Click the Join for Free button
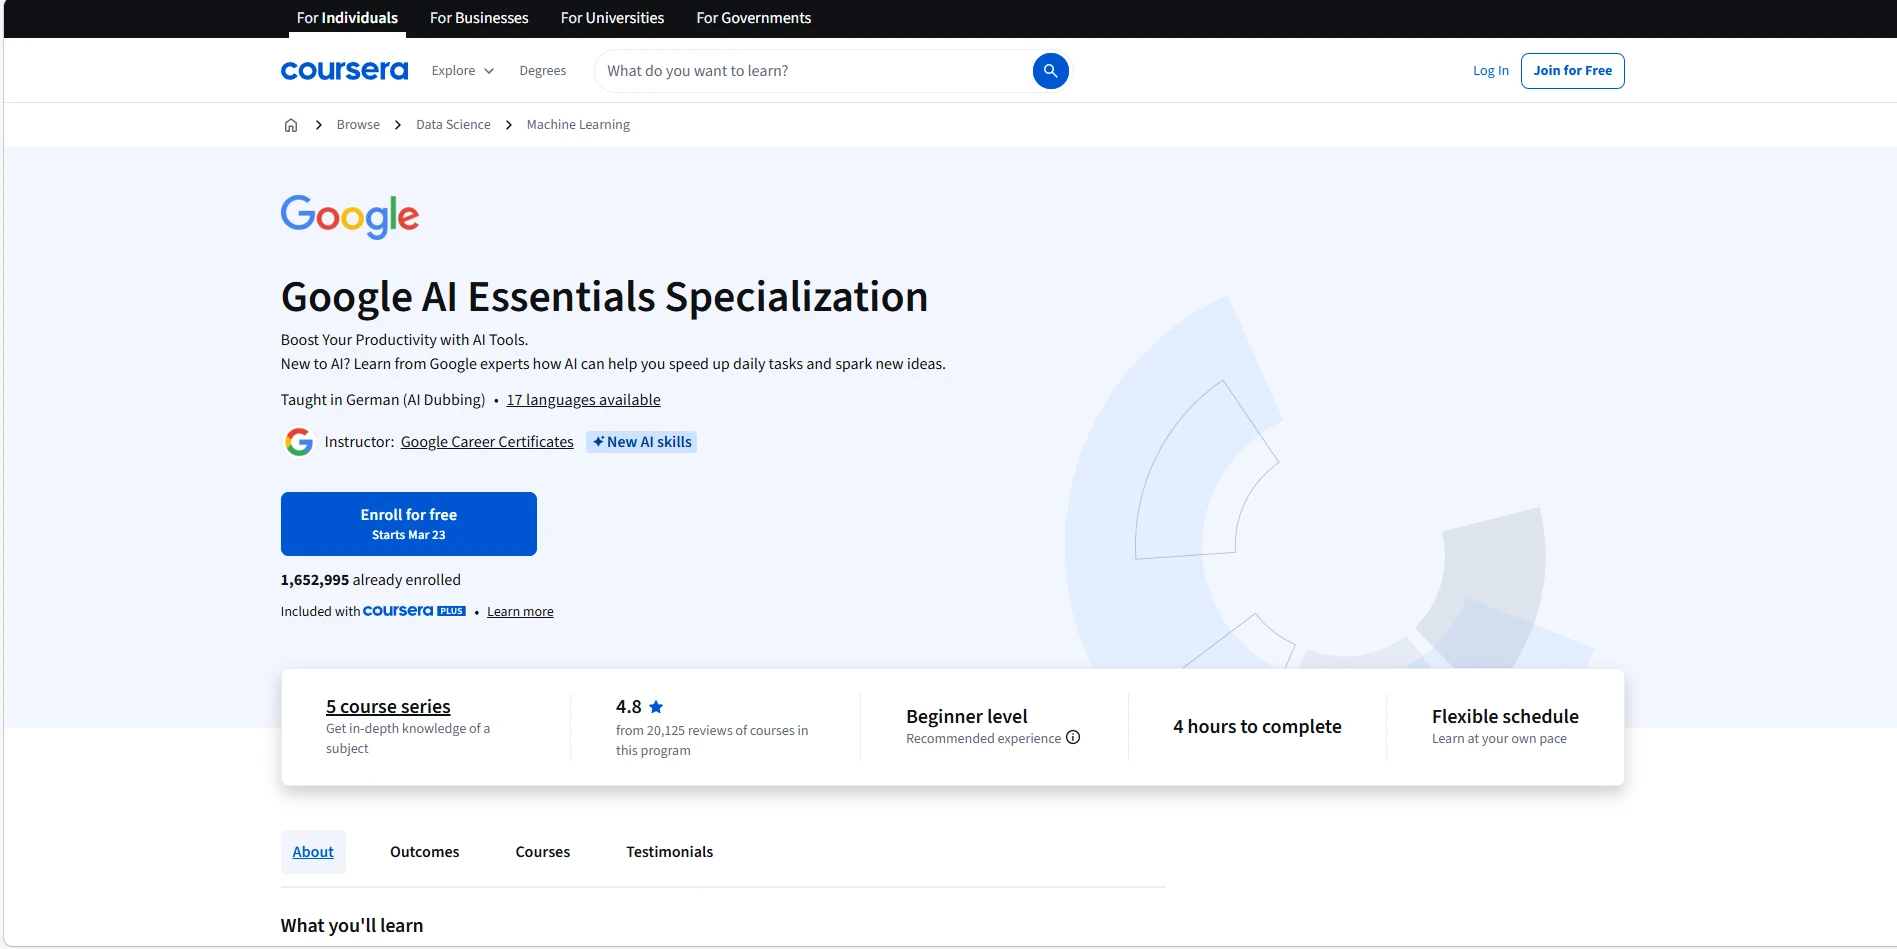This screenshot has width=1897, height=949. point(1572,70)
